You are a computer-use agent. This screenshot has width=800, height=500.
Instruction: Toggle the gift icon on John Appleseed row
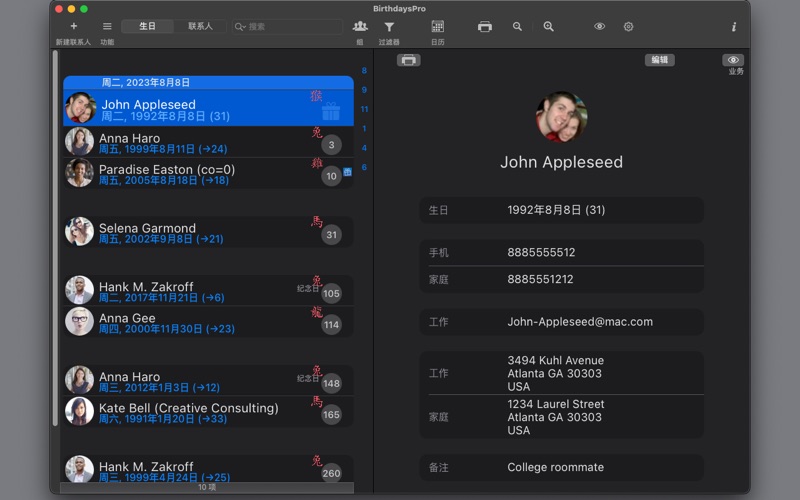[x=331, y=111]
